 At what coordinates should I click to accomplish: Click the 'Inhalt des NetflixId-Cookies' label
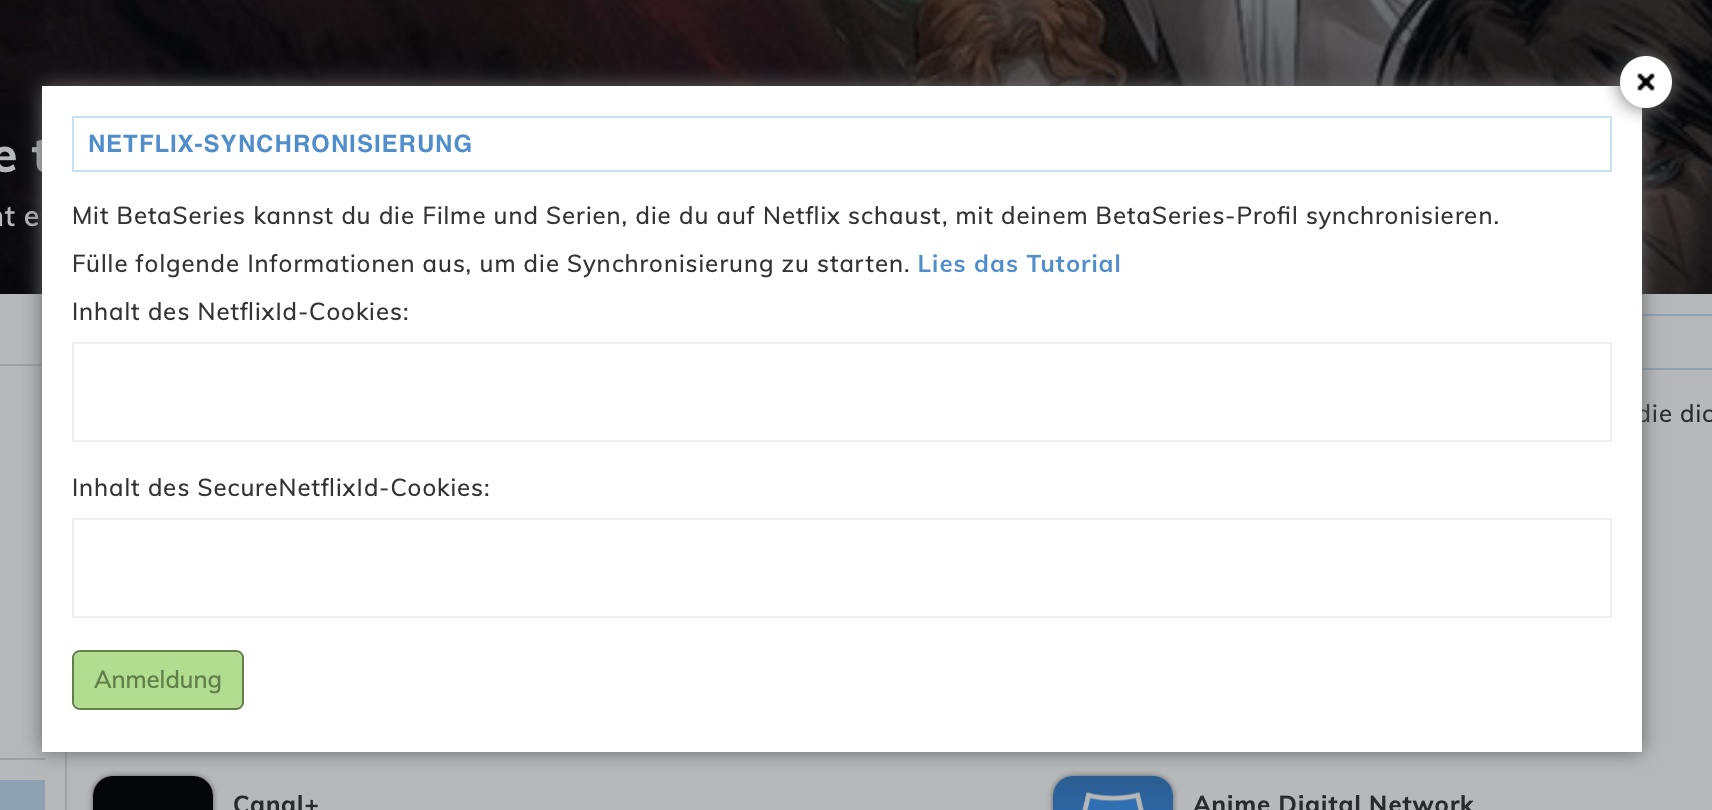240,312
